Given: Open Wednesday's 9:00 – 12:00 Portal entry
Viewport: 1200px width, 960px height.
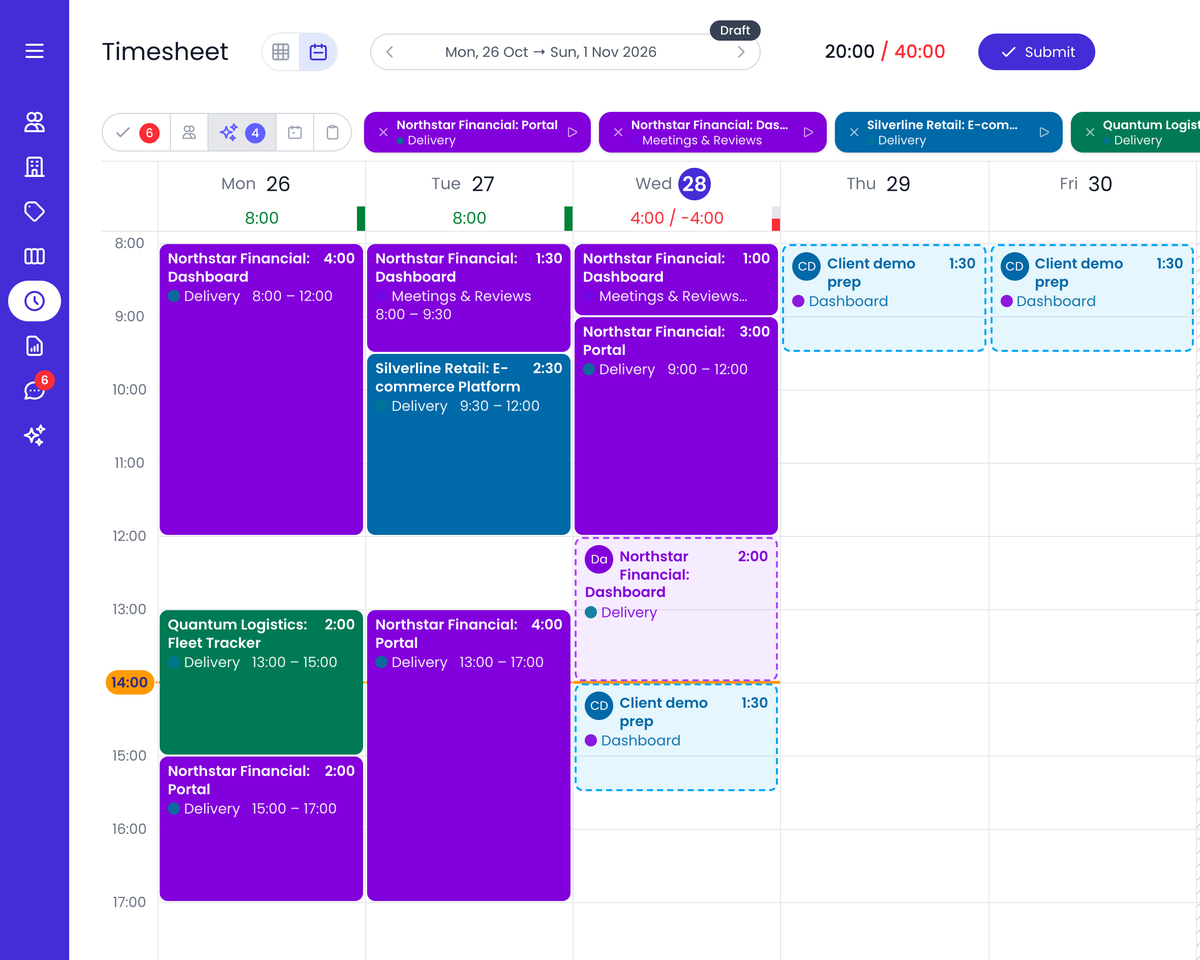Looking at the screenshot, I should coord(676,426).
